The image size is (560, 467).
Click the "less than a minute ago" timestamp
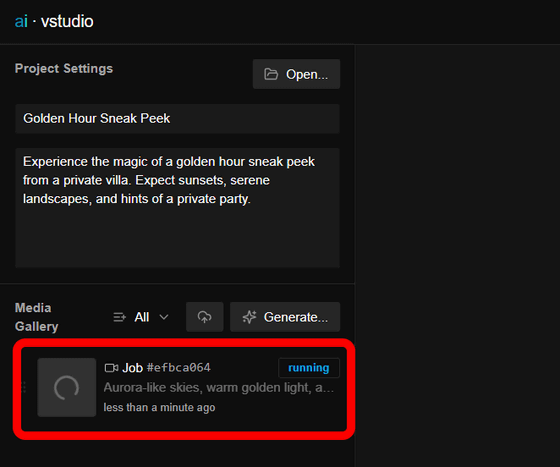coord(159,407)
